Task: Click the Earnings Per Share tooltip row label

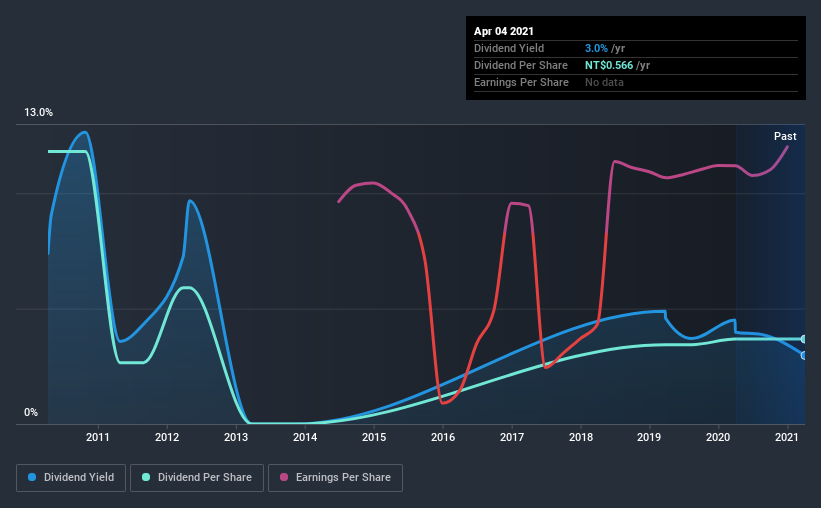Action: (521, 82)
